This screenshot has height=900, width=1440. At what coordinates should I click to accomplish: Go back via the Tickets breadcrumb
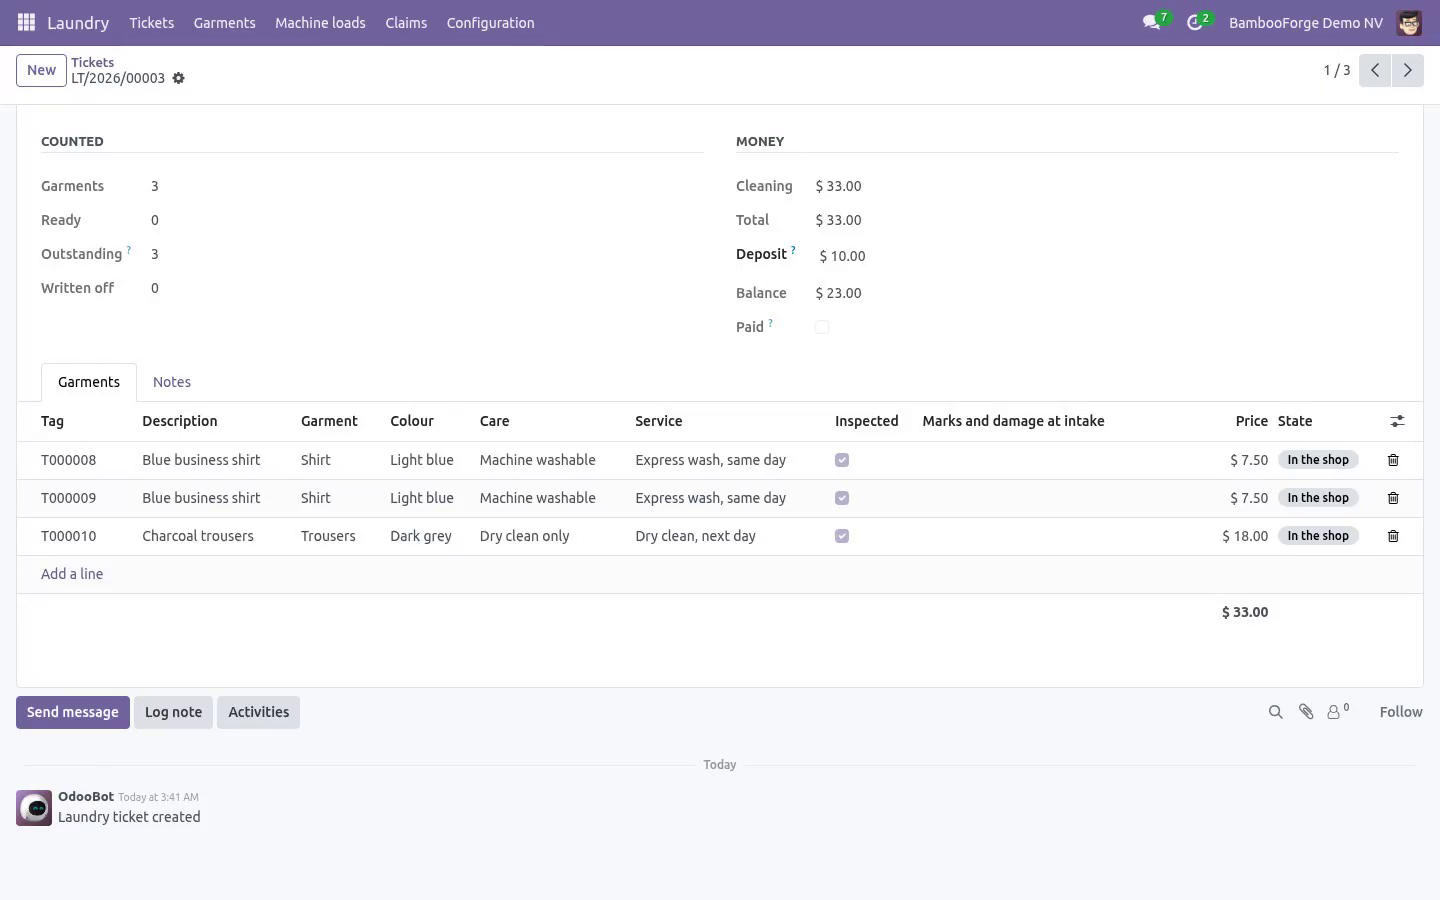point(92,62)
